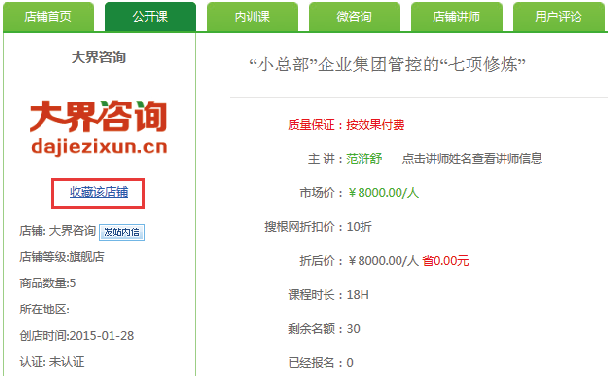608x376 pixels.
Task: Click the 创店时间:2015-01-28 text
Action: [77, 336]
